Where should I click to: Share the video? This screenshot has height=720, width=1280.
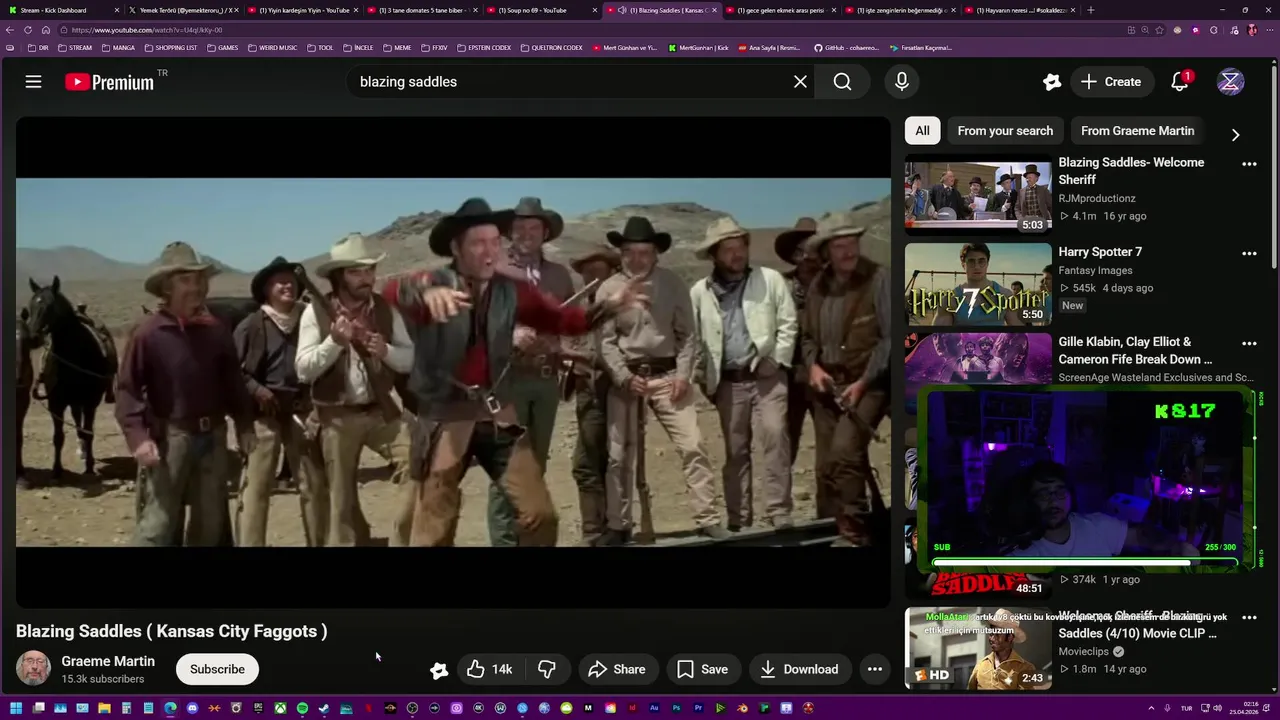click(x=616, y=669)
